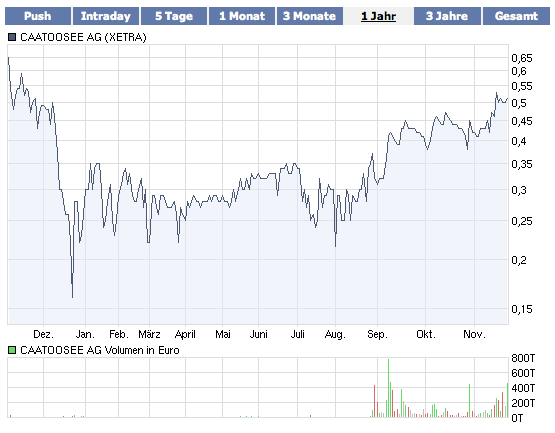The width and height of the screenshot is (555, 433).
Task: Click the Jan. axis label
Action: (85, 334)
